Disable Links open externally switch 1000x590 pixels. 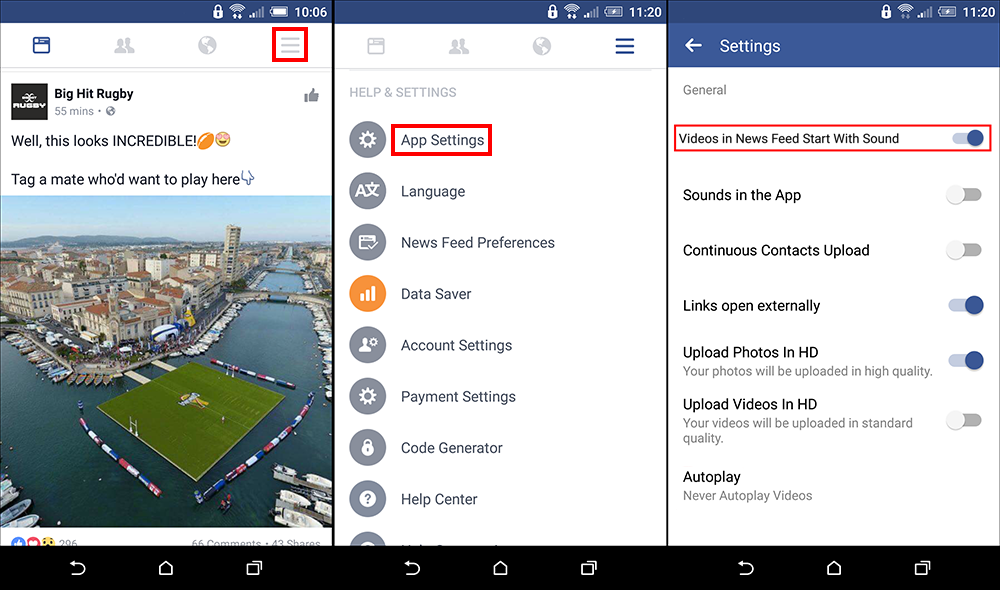pos(966,306)
